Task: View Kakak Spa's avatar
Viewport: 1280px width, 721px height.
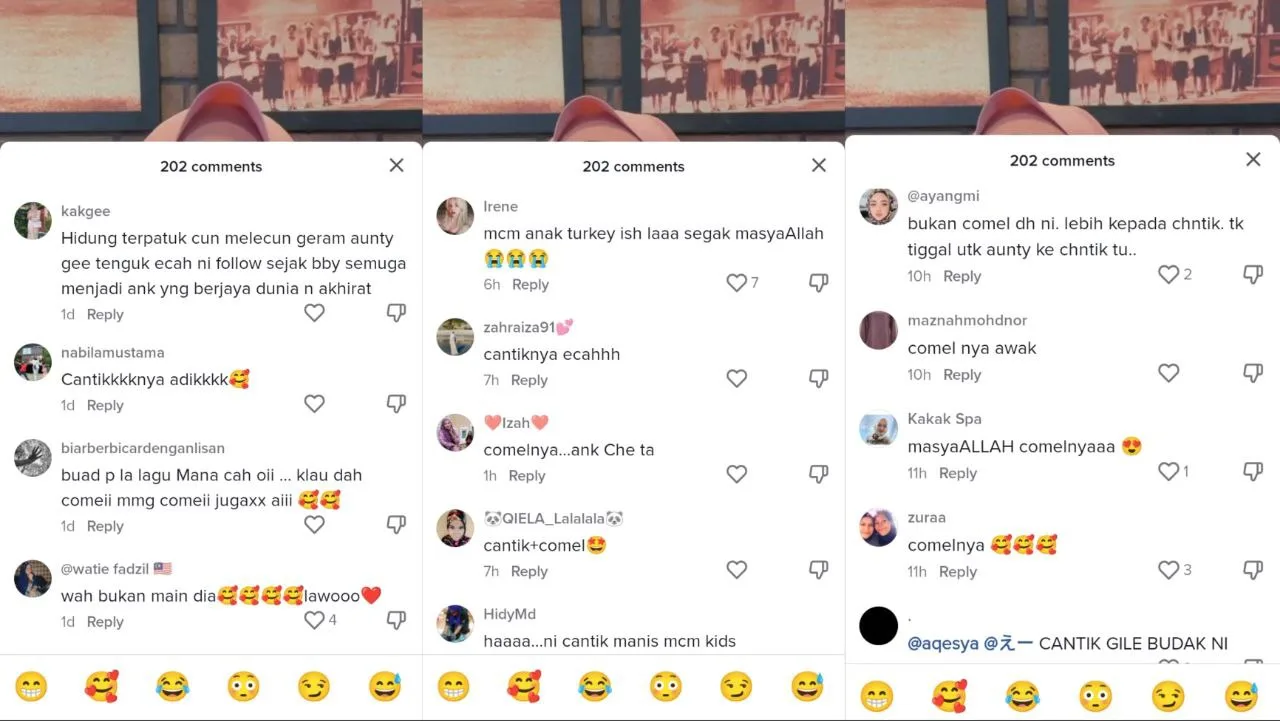Action: 879,429
